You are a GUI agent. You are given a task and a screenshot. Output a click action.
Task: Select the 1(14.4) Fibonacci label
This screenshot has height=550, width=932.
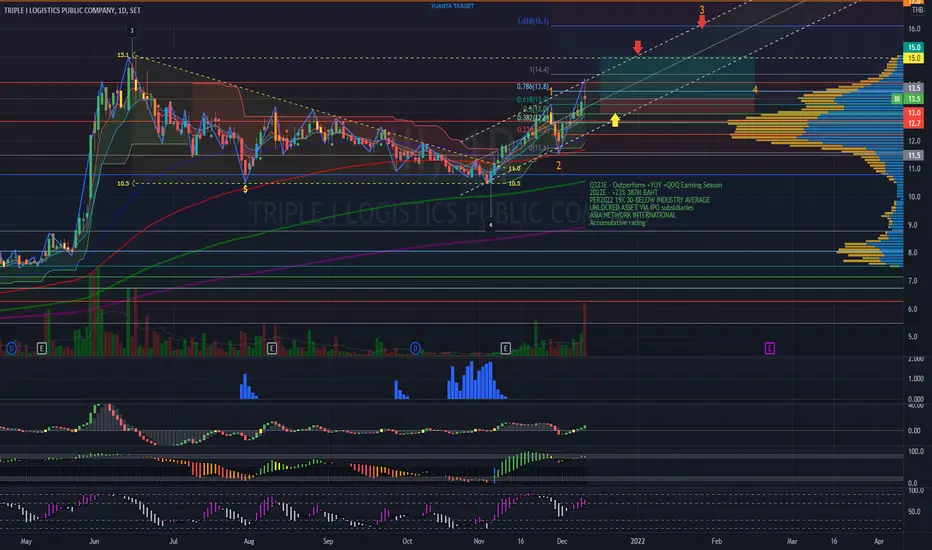point(539,70)
